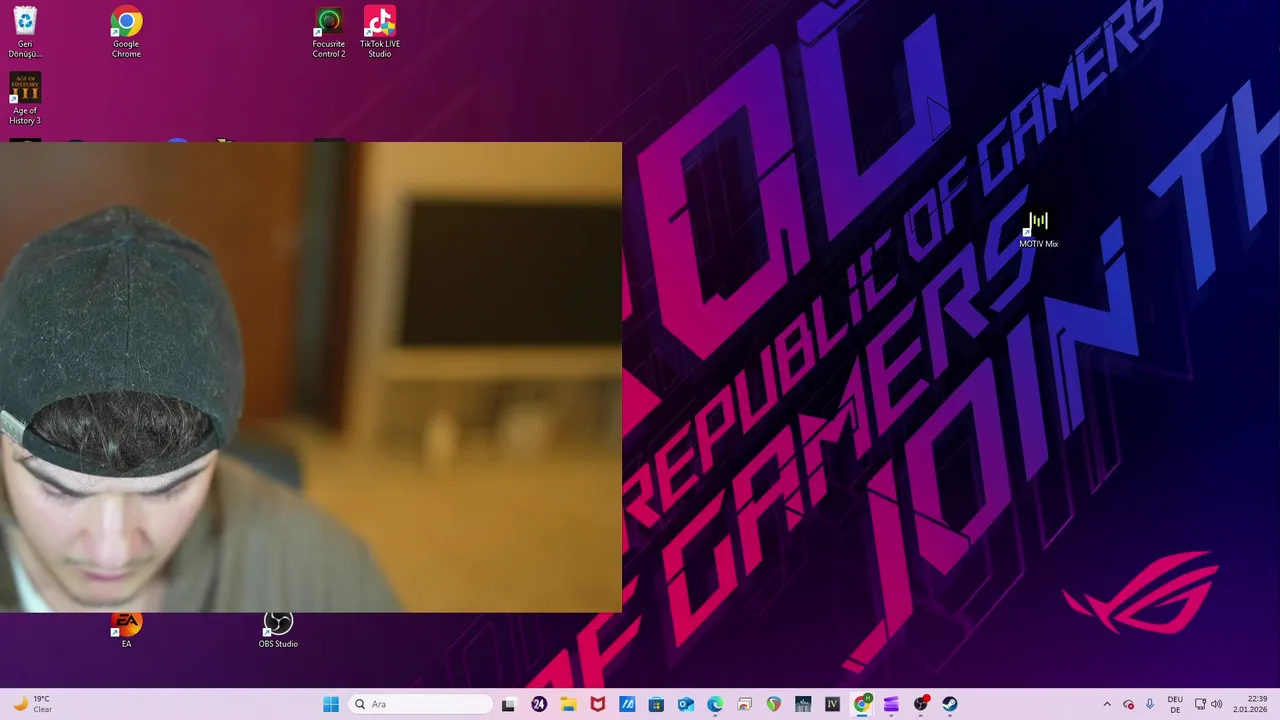Open the EA desktop shortcut

(126, 631)
